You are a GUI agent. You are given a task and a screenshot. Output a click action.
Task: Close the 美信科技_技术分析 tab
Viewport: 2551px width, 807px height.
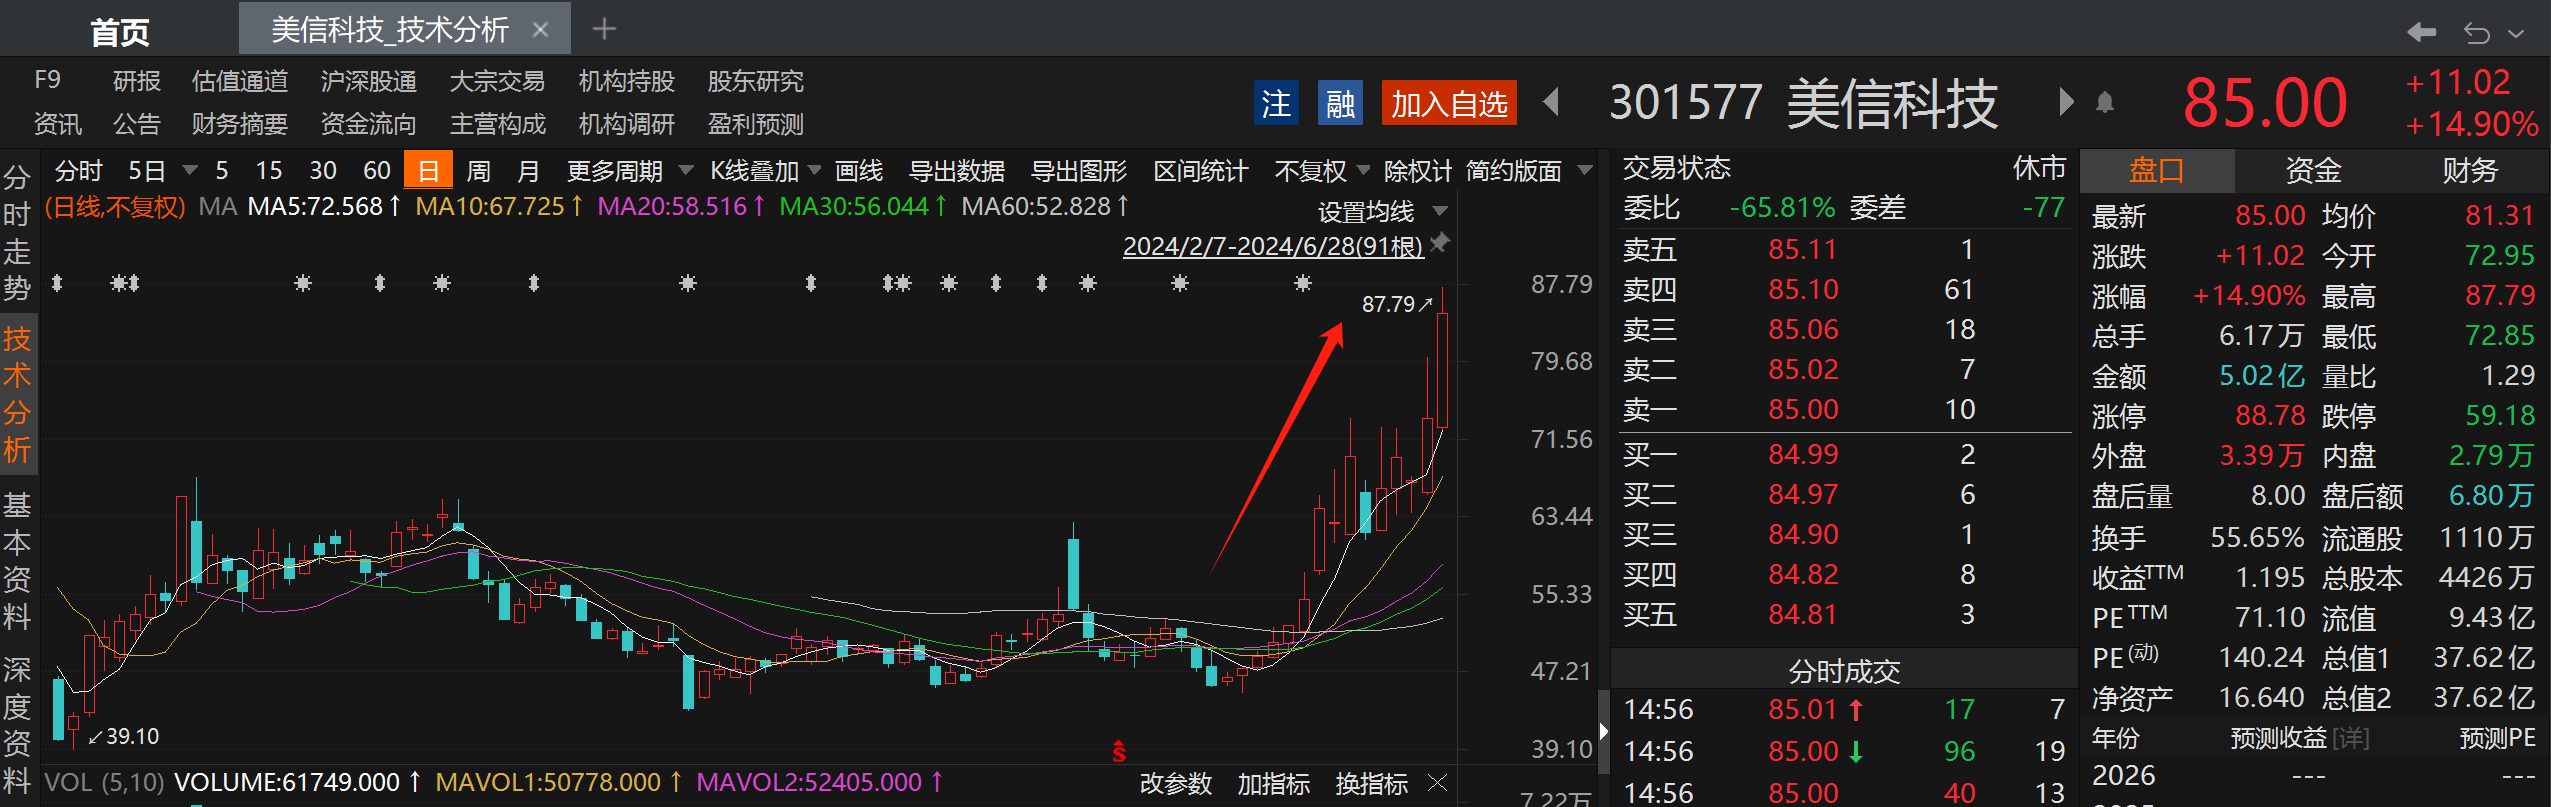tap(540, 30)
